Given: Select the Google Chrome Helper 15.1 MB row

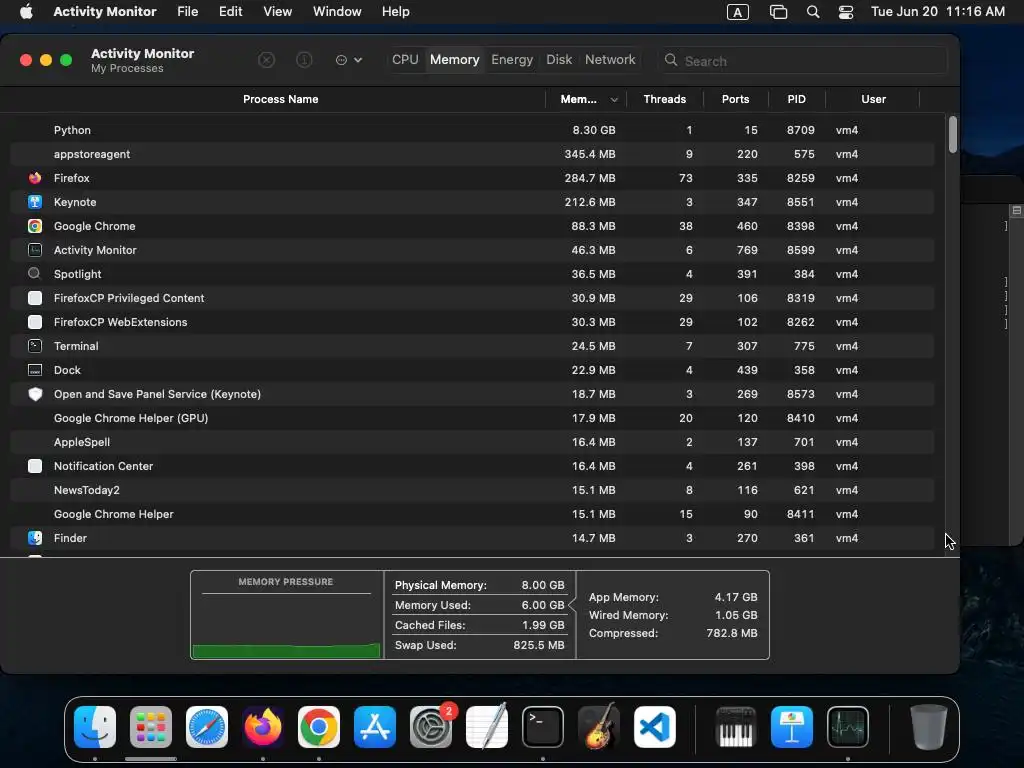Looking at the screenshot, I should tap(472, 514).
